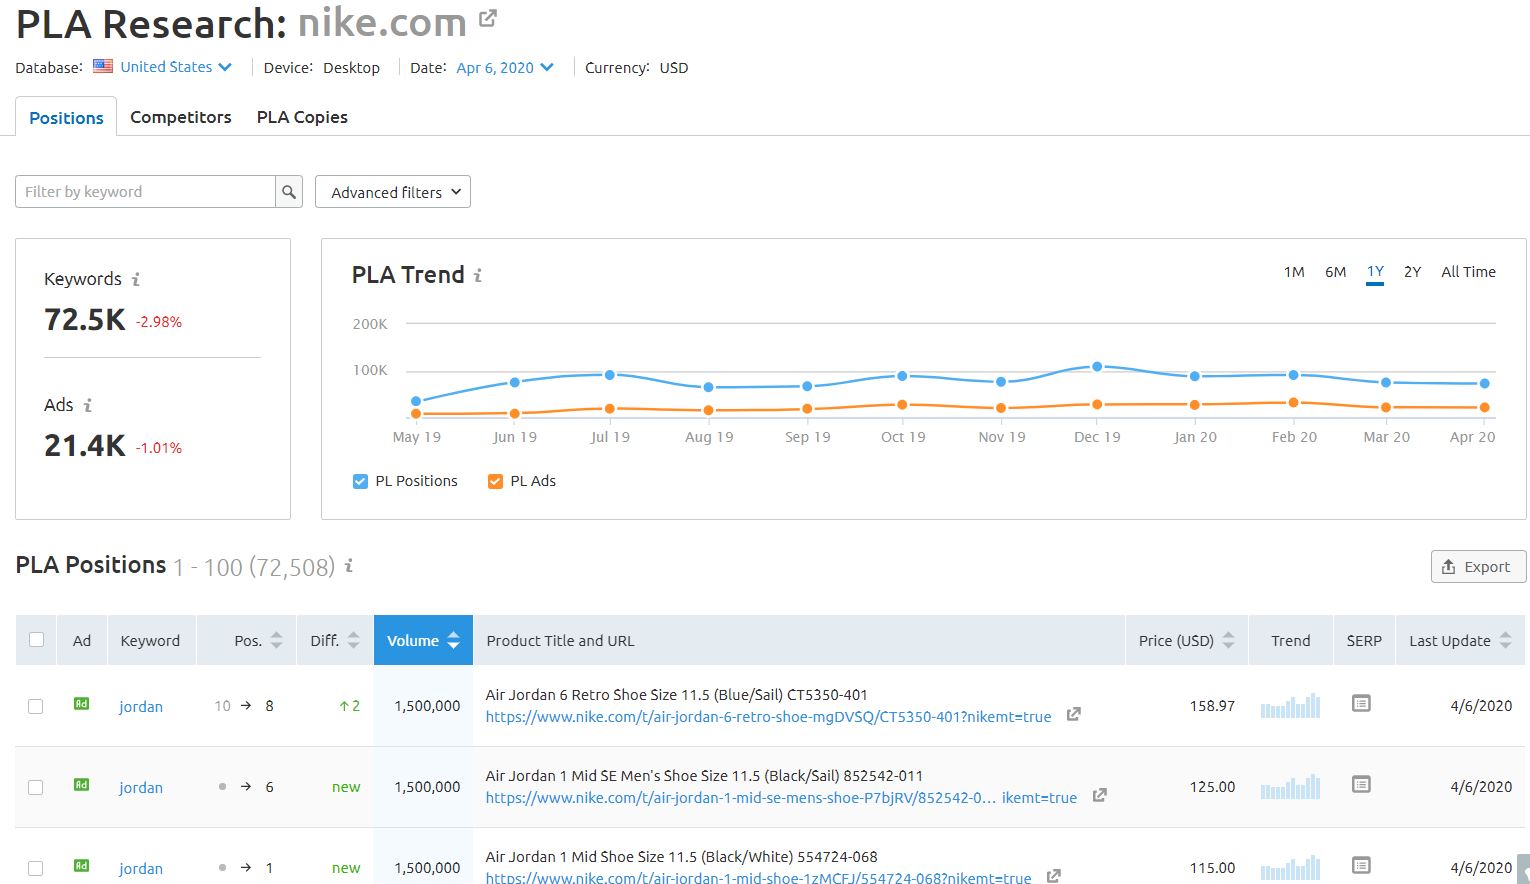Open nike.com external link icon in title
The height and width of the screenshot is (884, 1530).
tap(488, 18)
